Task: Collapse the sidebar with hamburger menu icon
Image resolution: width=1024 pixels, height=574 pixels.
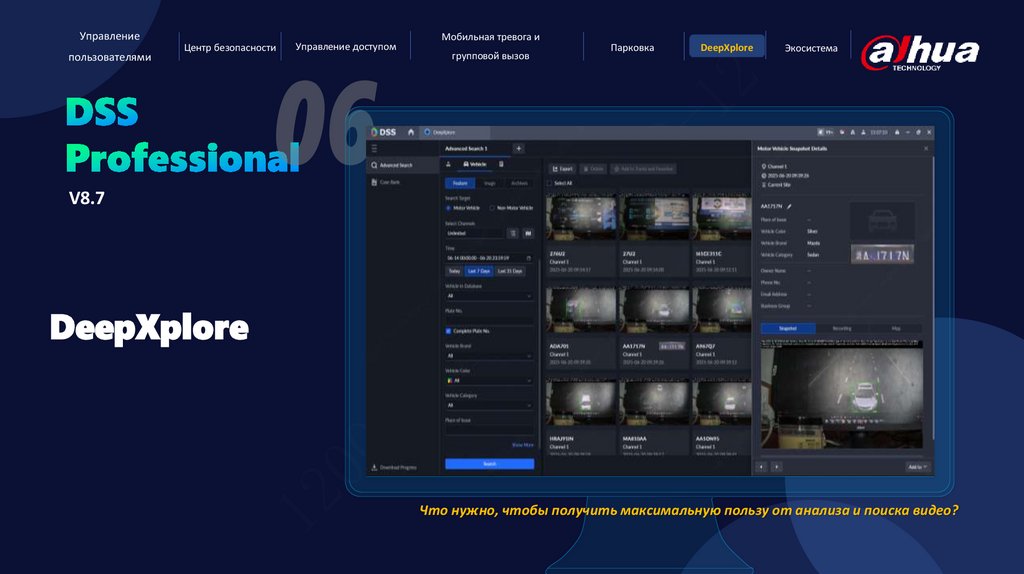Action: (x=374, y=149)
